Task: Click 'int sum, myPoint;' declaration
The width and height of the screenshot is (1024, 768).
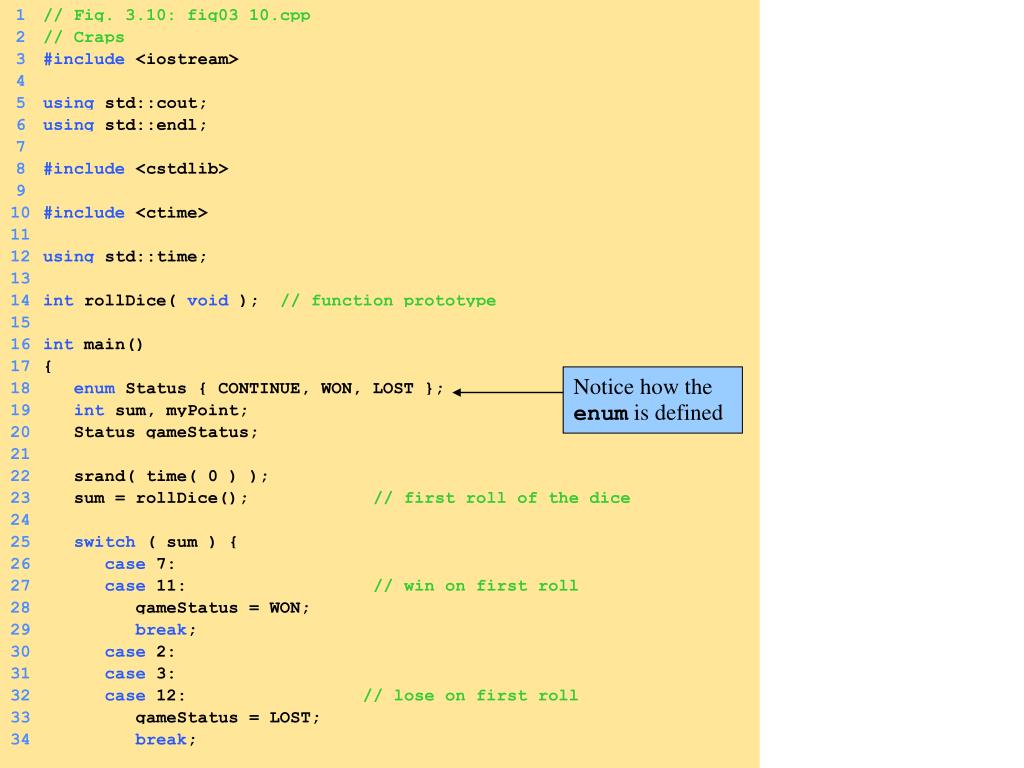Action: (161, 410)
